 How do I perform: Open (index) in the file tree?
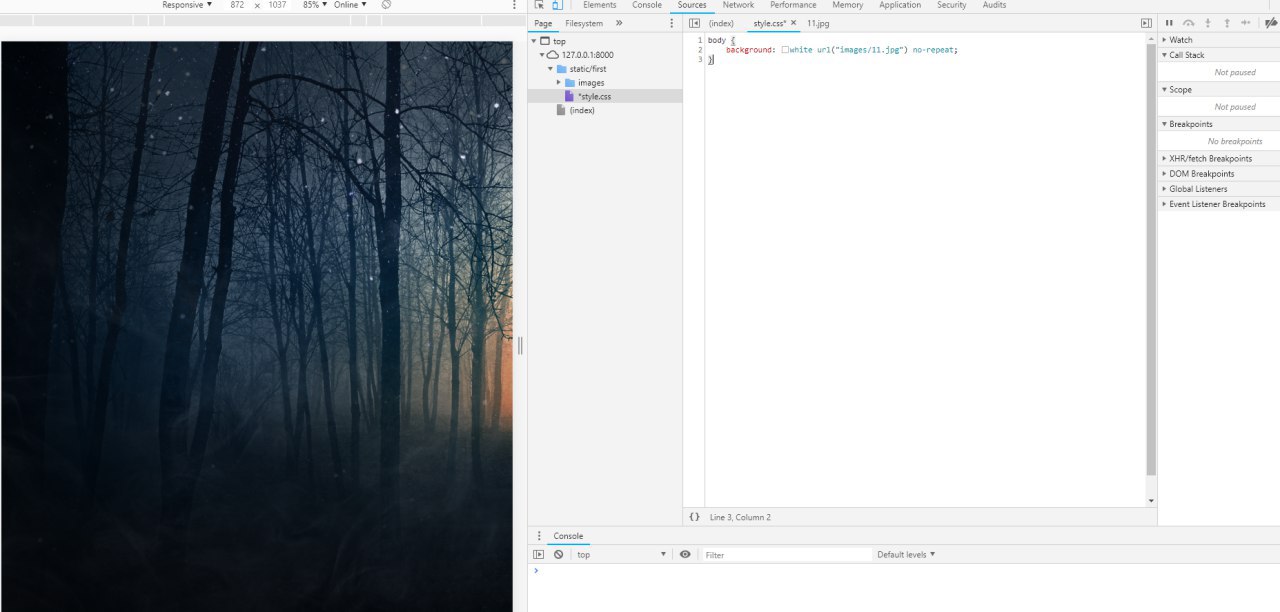point(582,110)
